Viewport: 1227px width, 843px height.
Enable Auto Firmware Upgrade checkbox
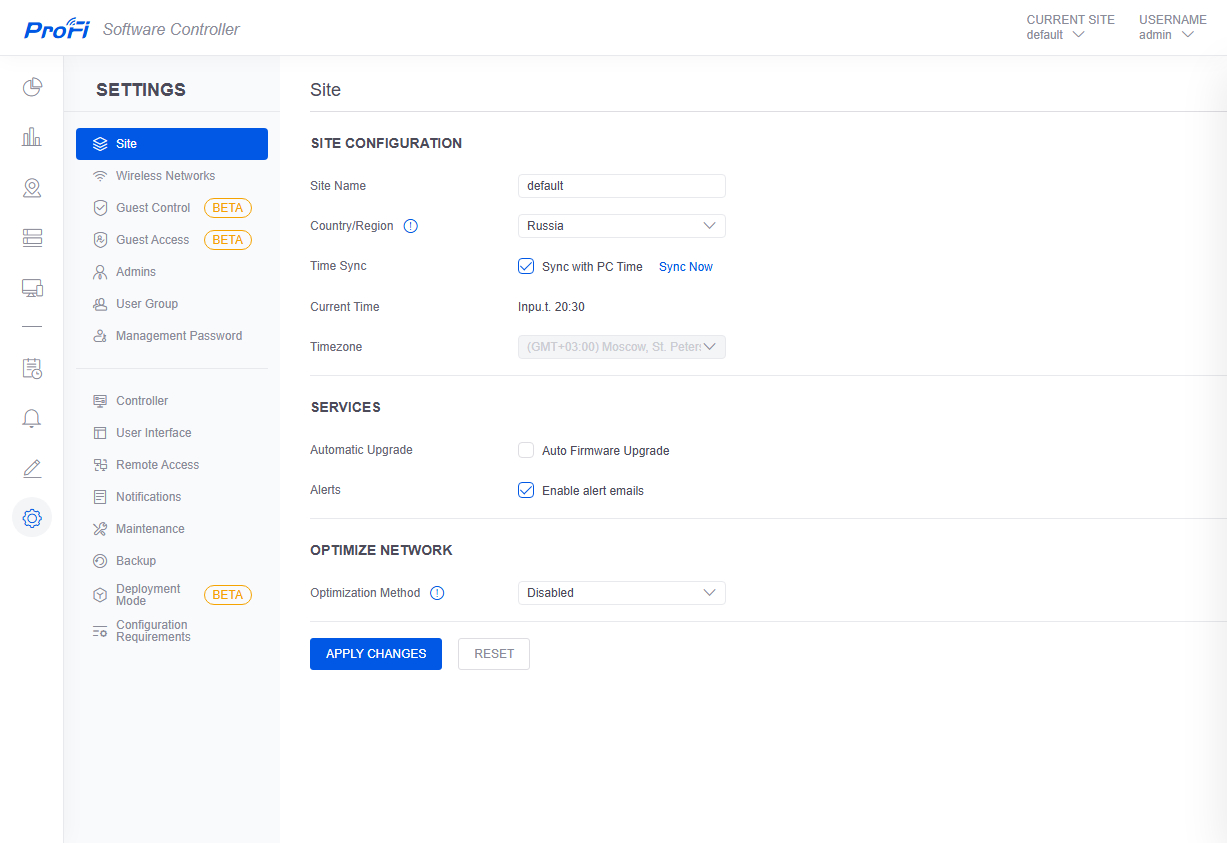coord(526,450)
